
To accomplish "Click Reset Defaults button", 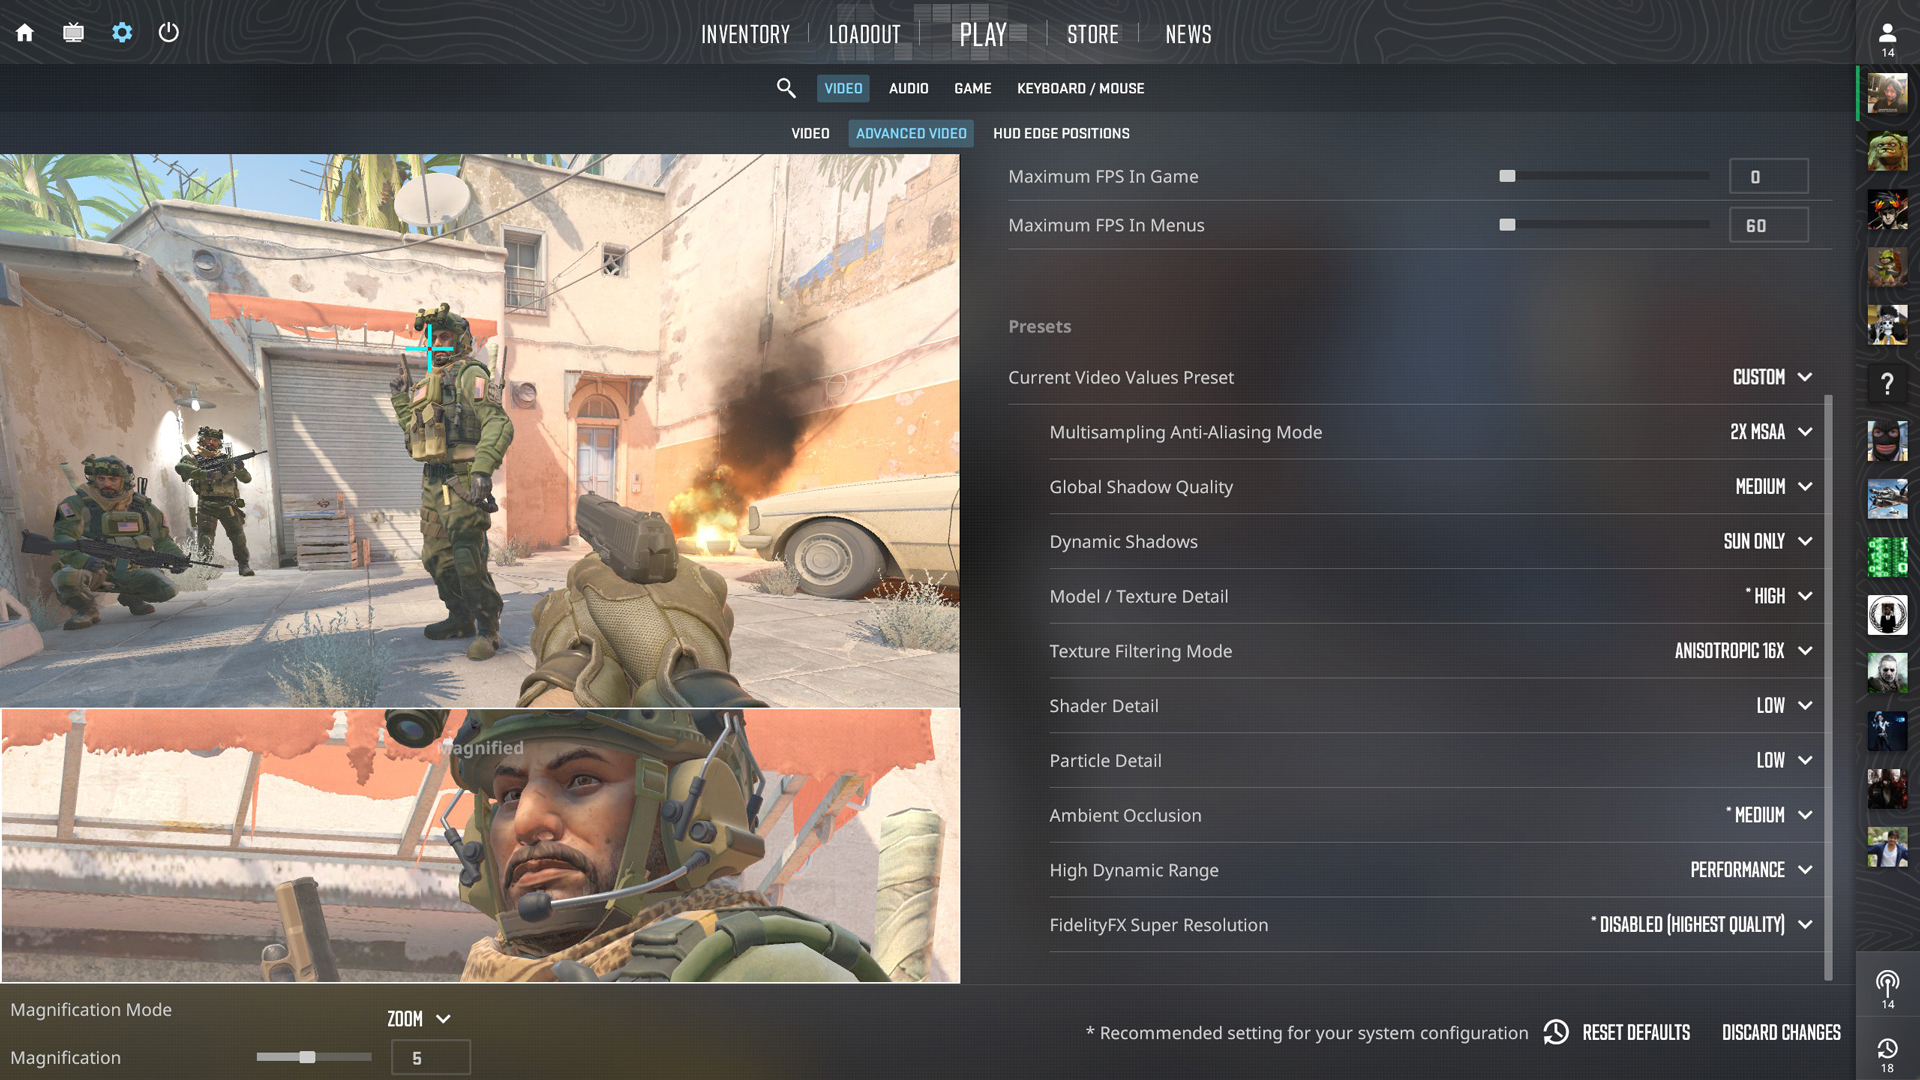I will (1636, 1032).
